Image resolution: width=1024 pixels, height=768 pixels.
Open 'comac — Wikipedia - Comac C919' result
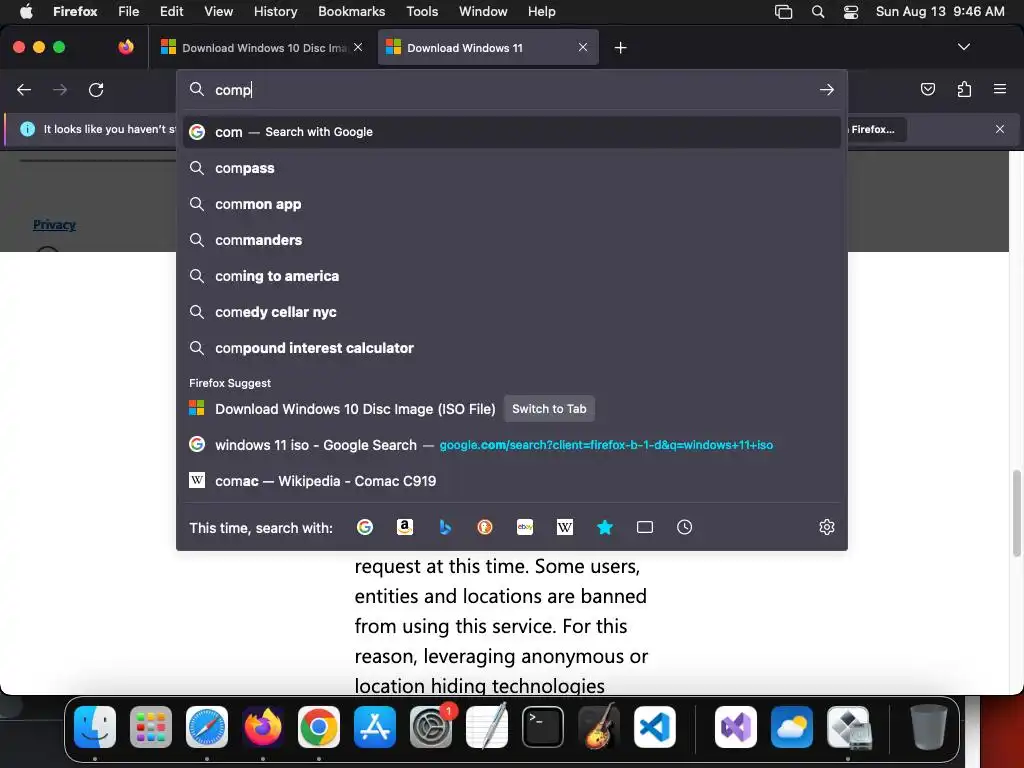click(511, 481)
